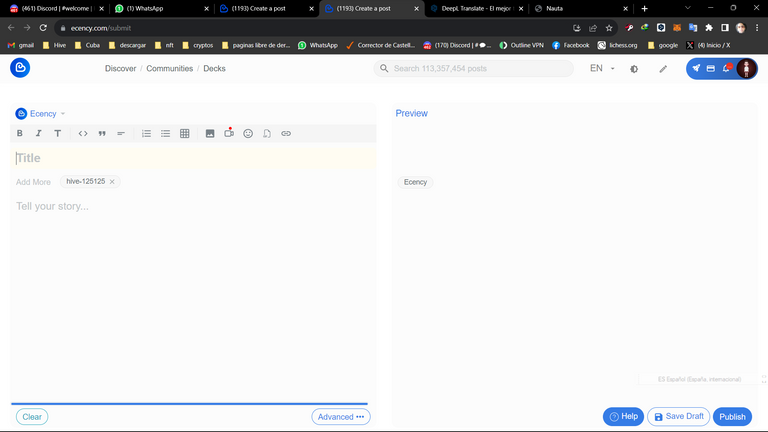Insert a link with chain icon

click(x=286, y=133)
